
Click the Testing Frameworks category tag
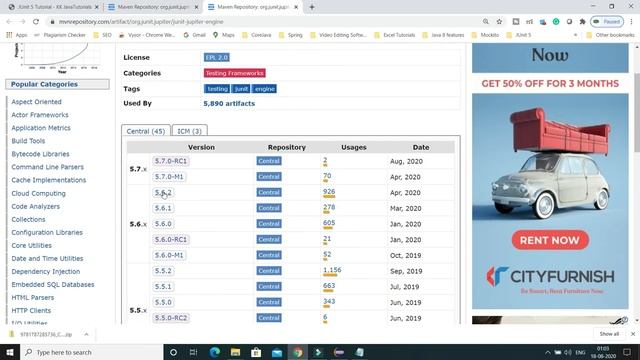point(235,73)
